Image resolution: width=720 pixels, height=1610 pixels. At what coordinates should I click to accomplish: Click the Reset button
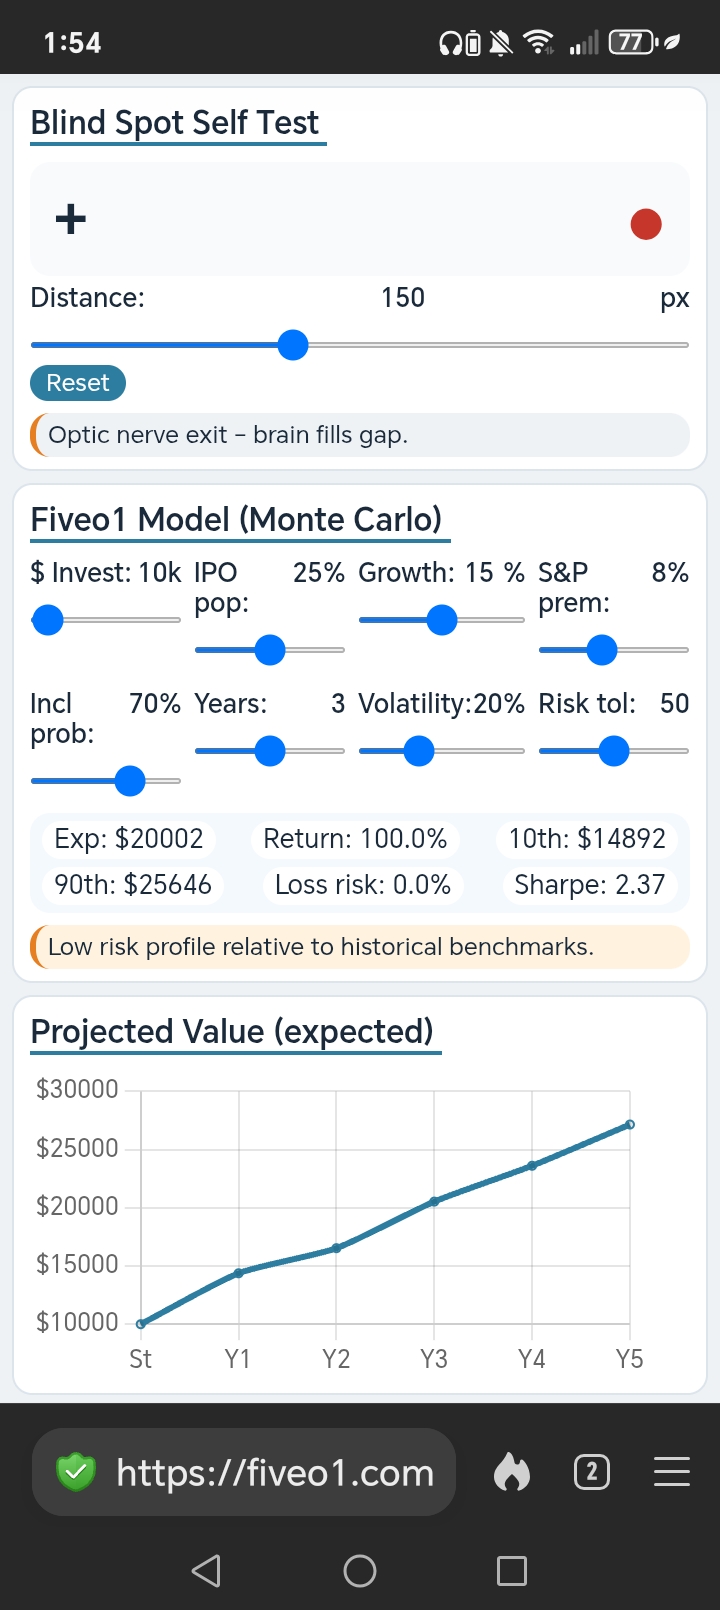tap(78, 383)
